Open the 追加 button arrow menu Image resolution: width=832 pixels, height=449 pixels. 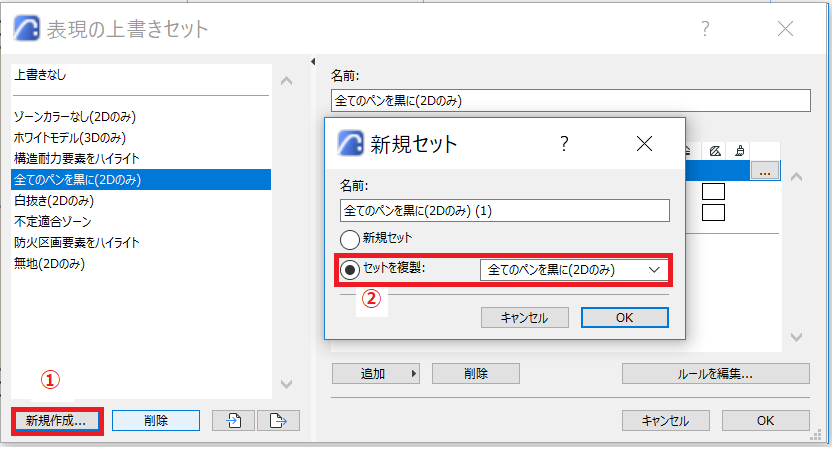pos(414,374)
